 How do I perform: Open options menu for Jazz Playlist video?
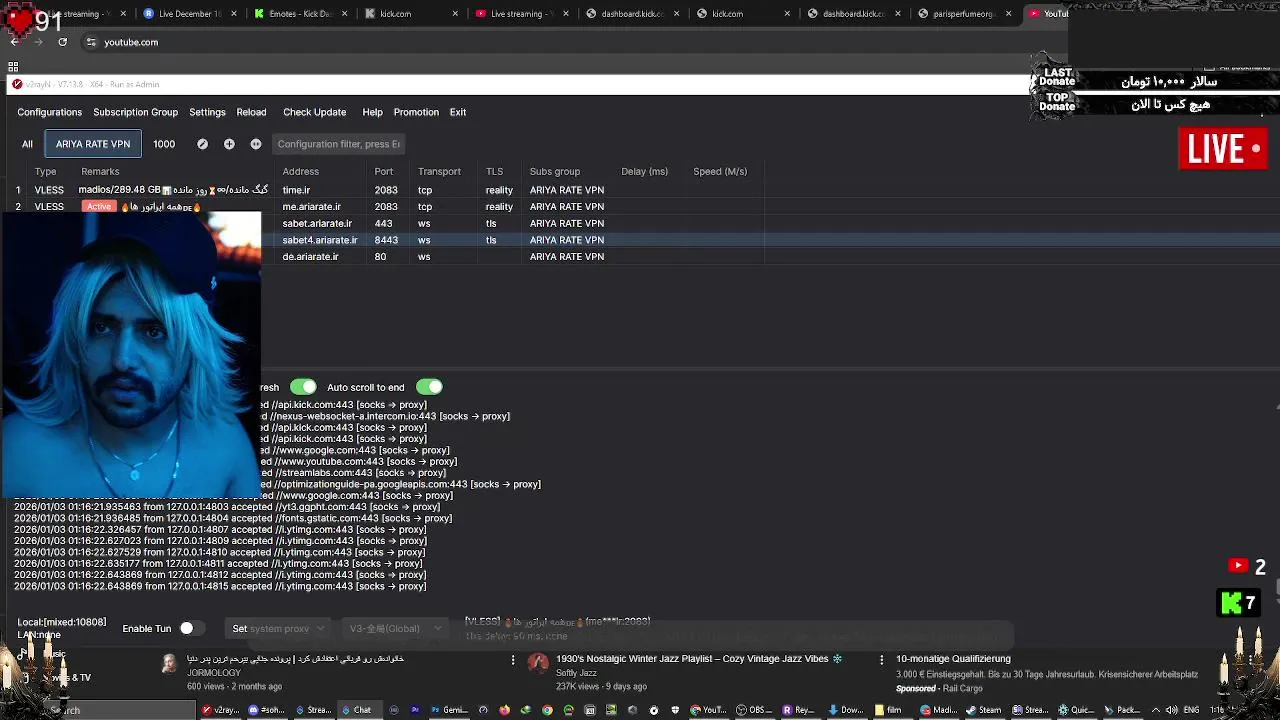881,660
